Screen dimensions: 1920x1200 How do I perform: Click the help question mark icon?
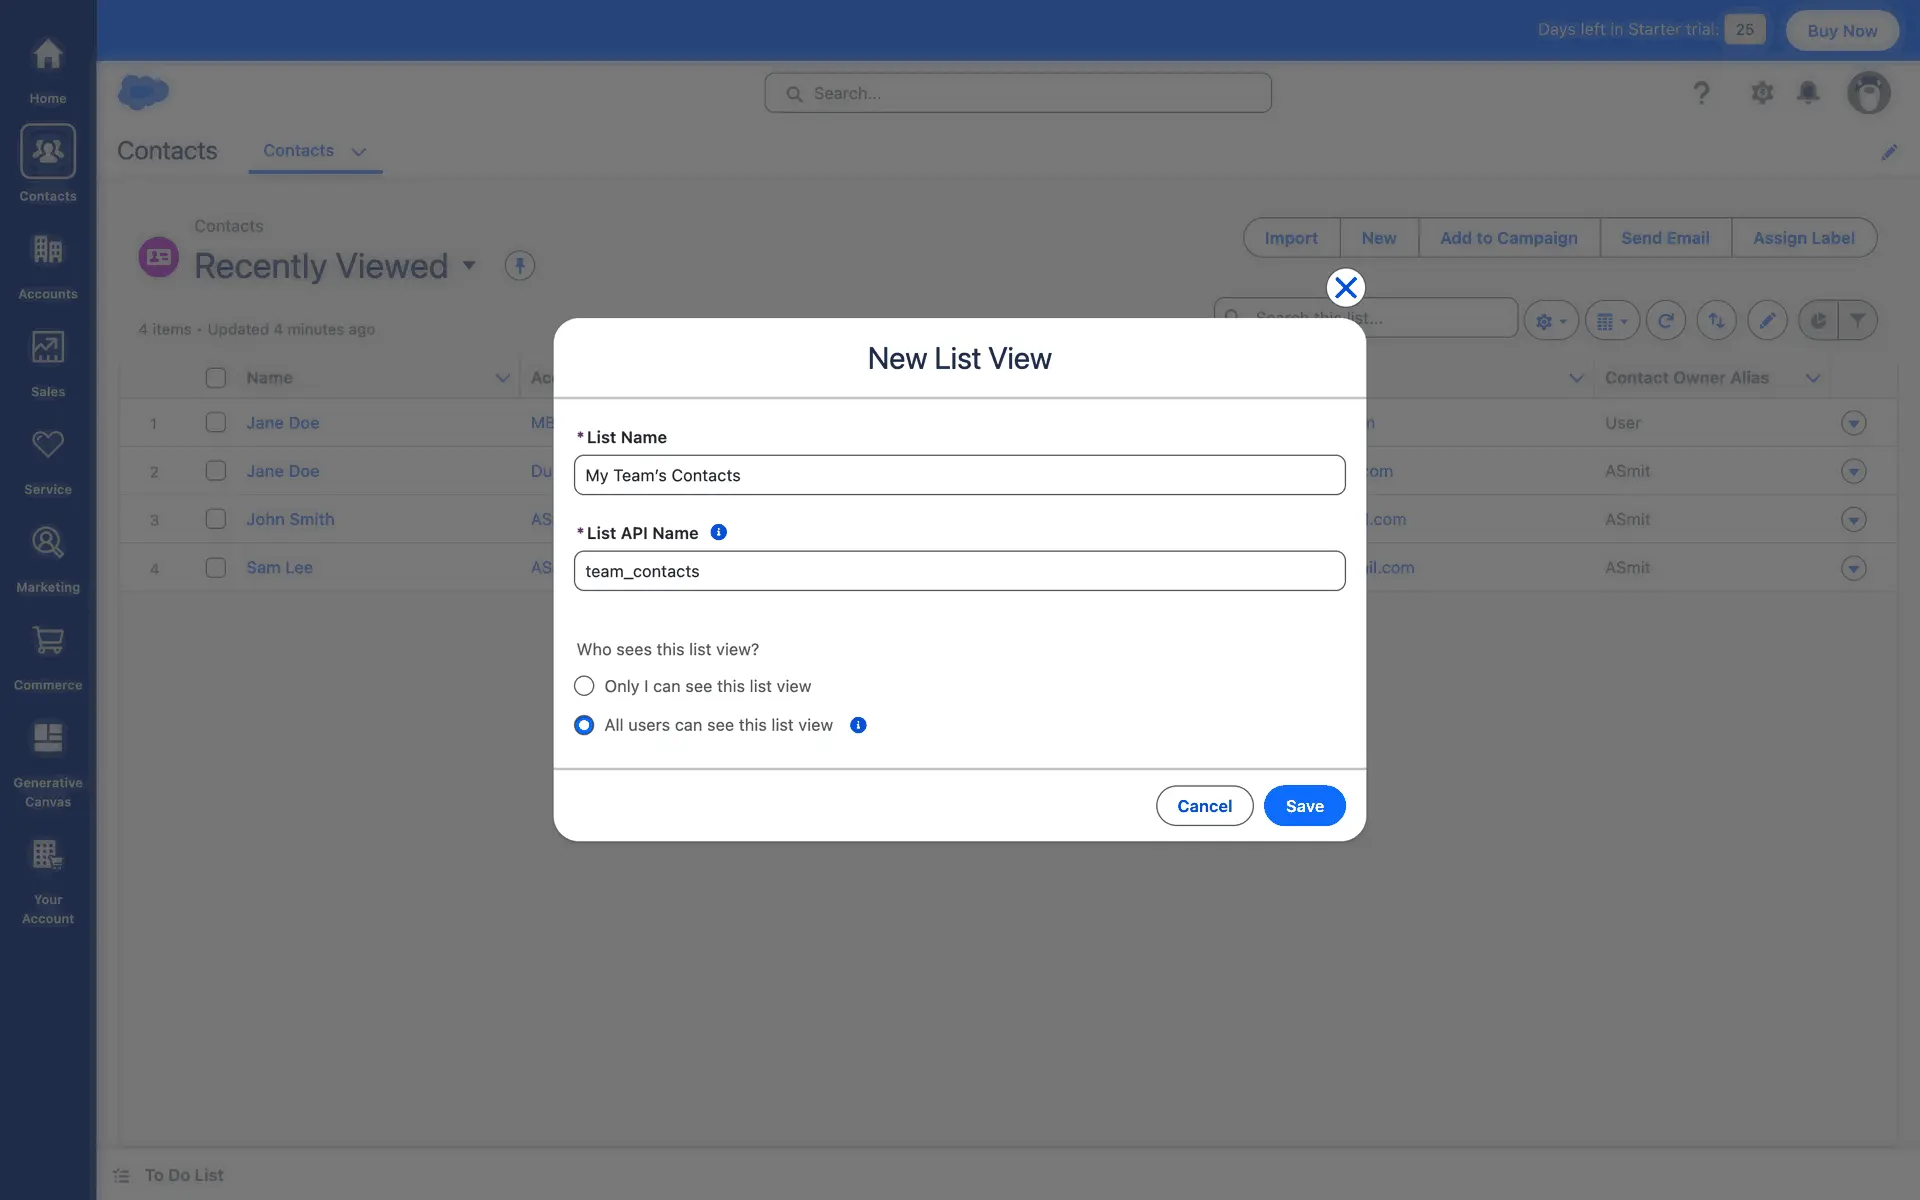click(1701, 93)
